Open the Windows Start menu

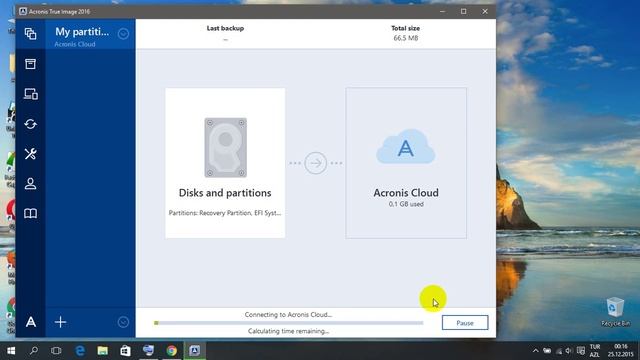point(11,351)
